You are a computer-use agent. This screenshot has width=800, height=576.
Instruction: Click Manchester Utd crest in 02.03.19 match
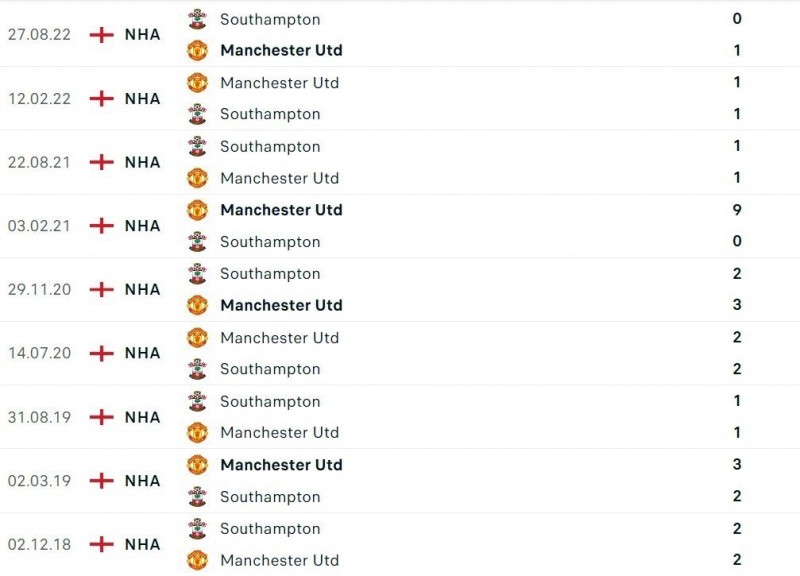tap(197, 465)
